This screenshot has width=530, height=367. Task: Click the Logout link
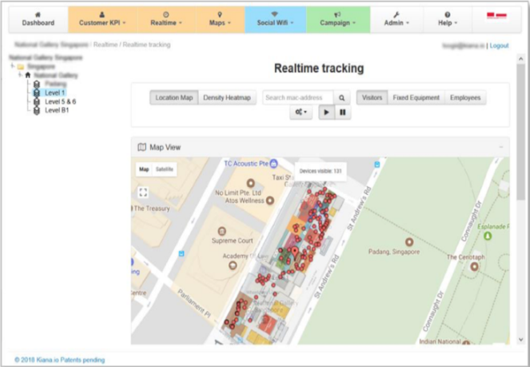[x=499, y=46]
